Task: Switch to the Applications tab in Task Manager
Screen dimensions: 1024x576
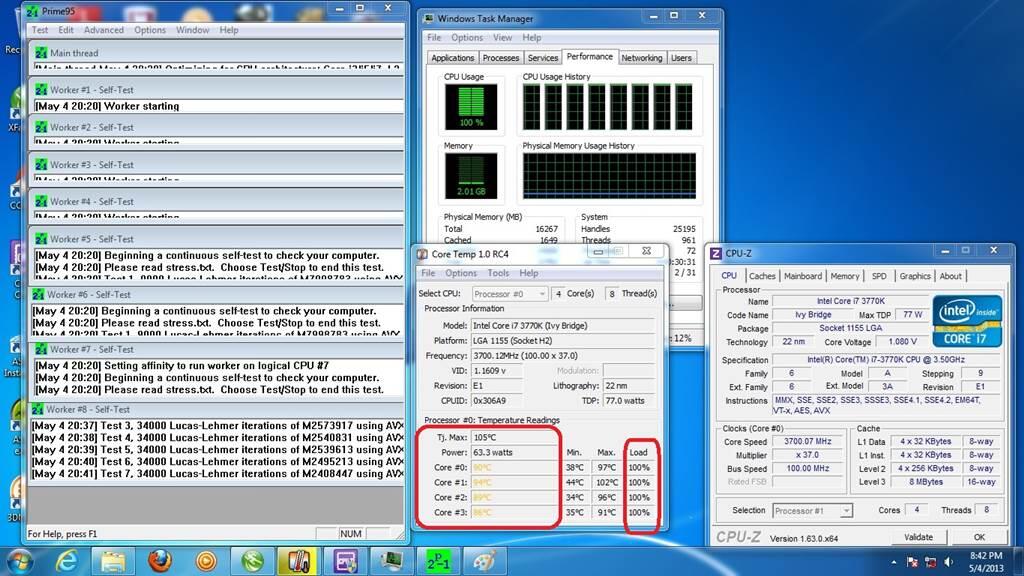Action: [x=453, y=58]
